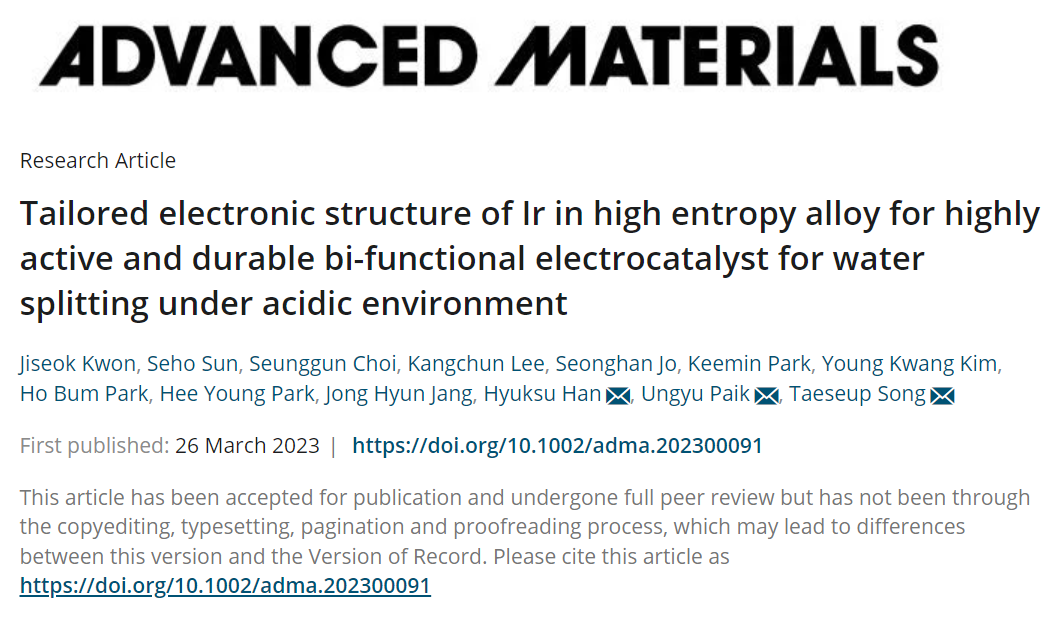Open Hyuksu Han author name link
Image resolution: width=1062 pixels, height=634 pixels.
pyautogui.click(x=543, y=394)
